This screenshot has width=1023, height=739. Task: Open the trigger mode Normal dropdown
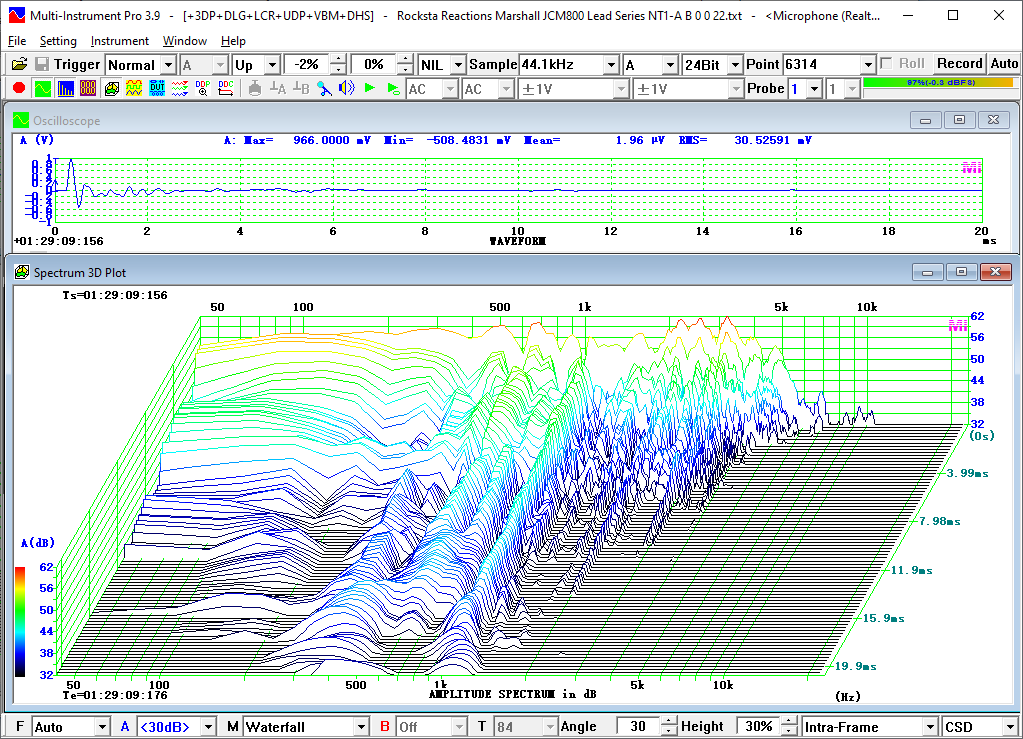168,65
